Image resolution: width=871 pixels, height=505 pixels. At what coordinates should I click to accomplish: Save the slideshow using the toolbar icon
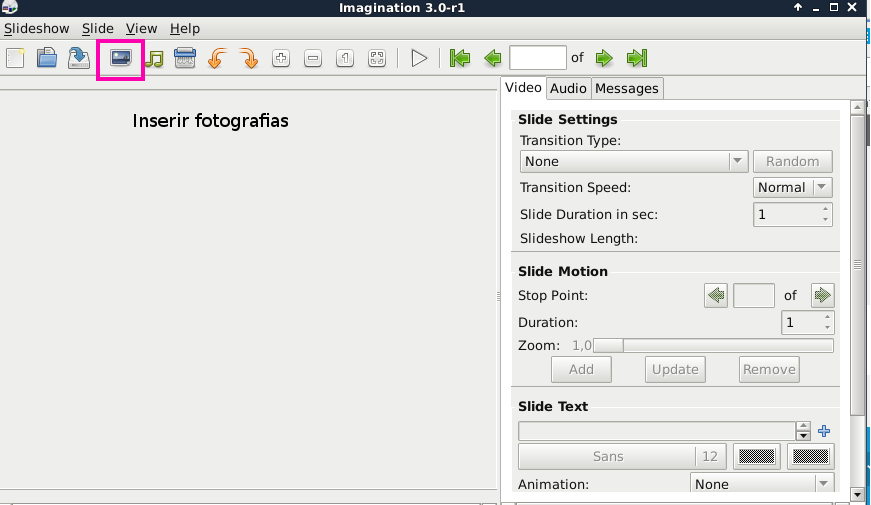pos(78,59)
